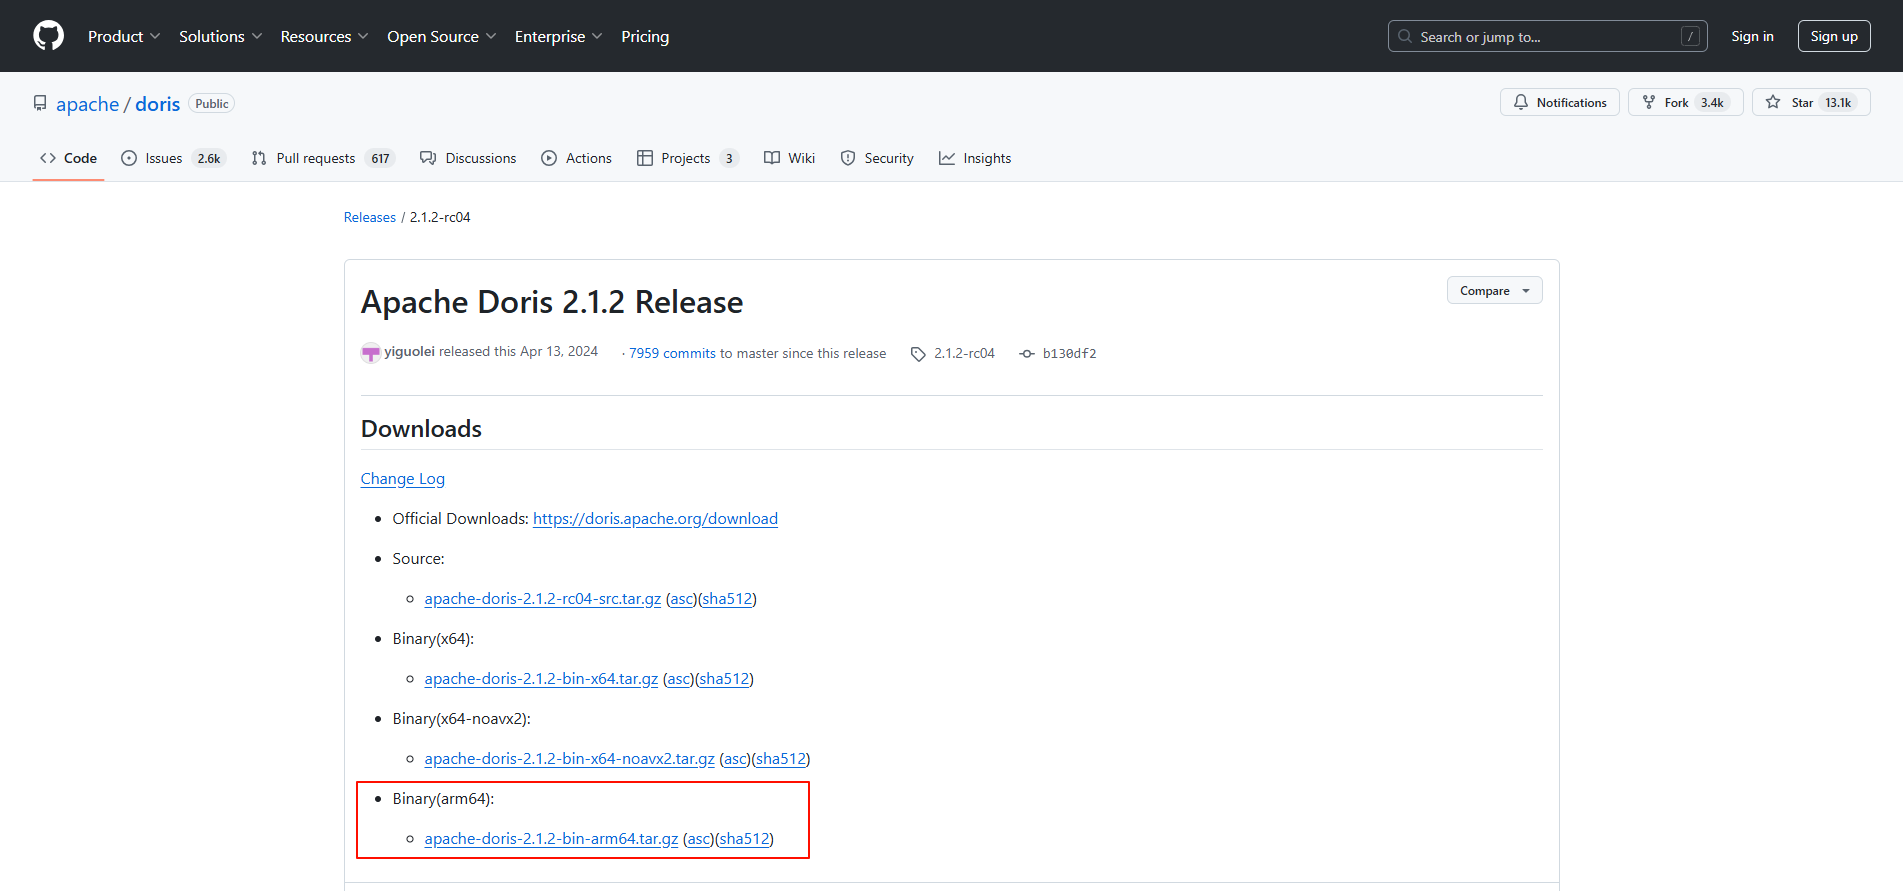Open the Pricing page

pyautogui.click(x=645, y=36)
